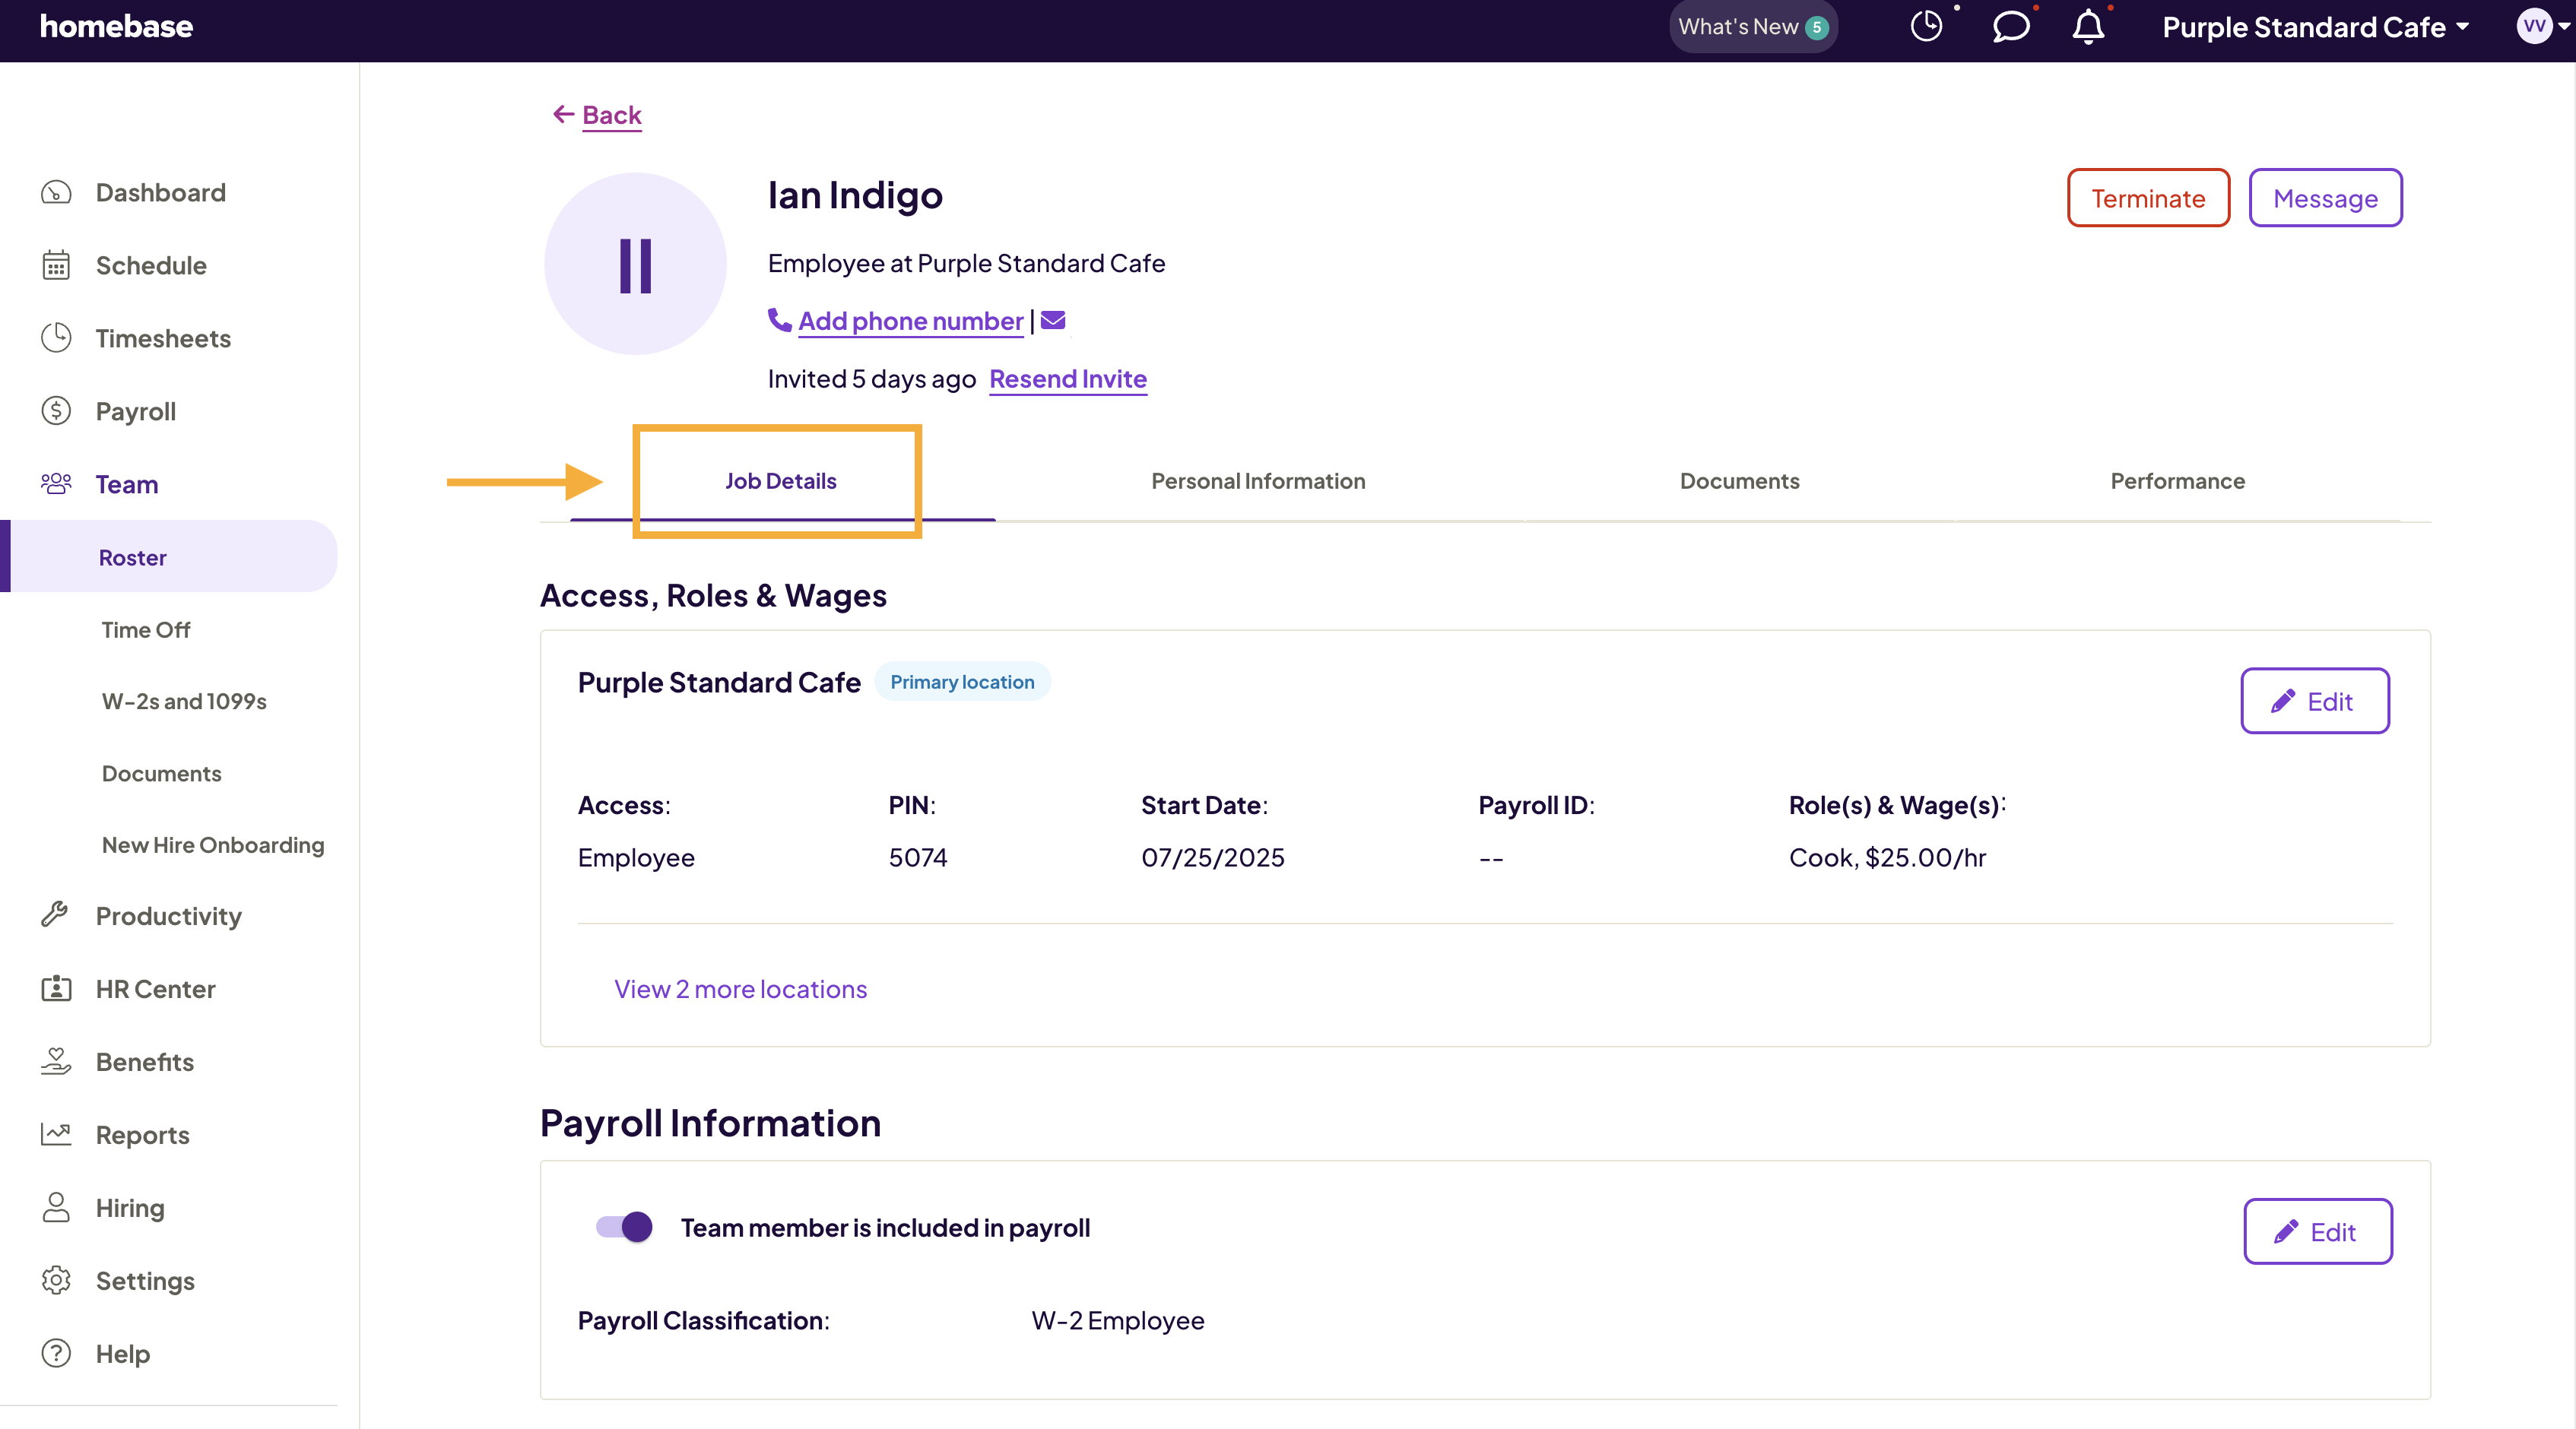This screenshot has height=1429, width=2576.
Task: Switch to the Performance tab
Action: tap(2177, 481)
